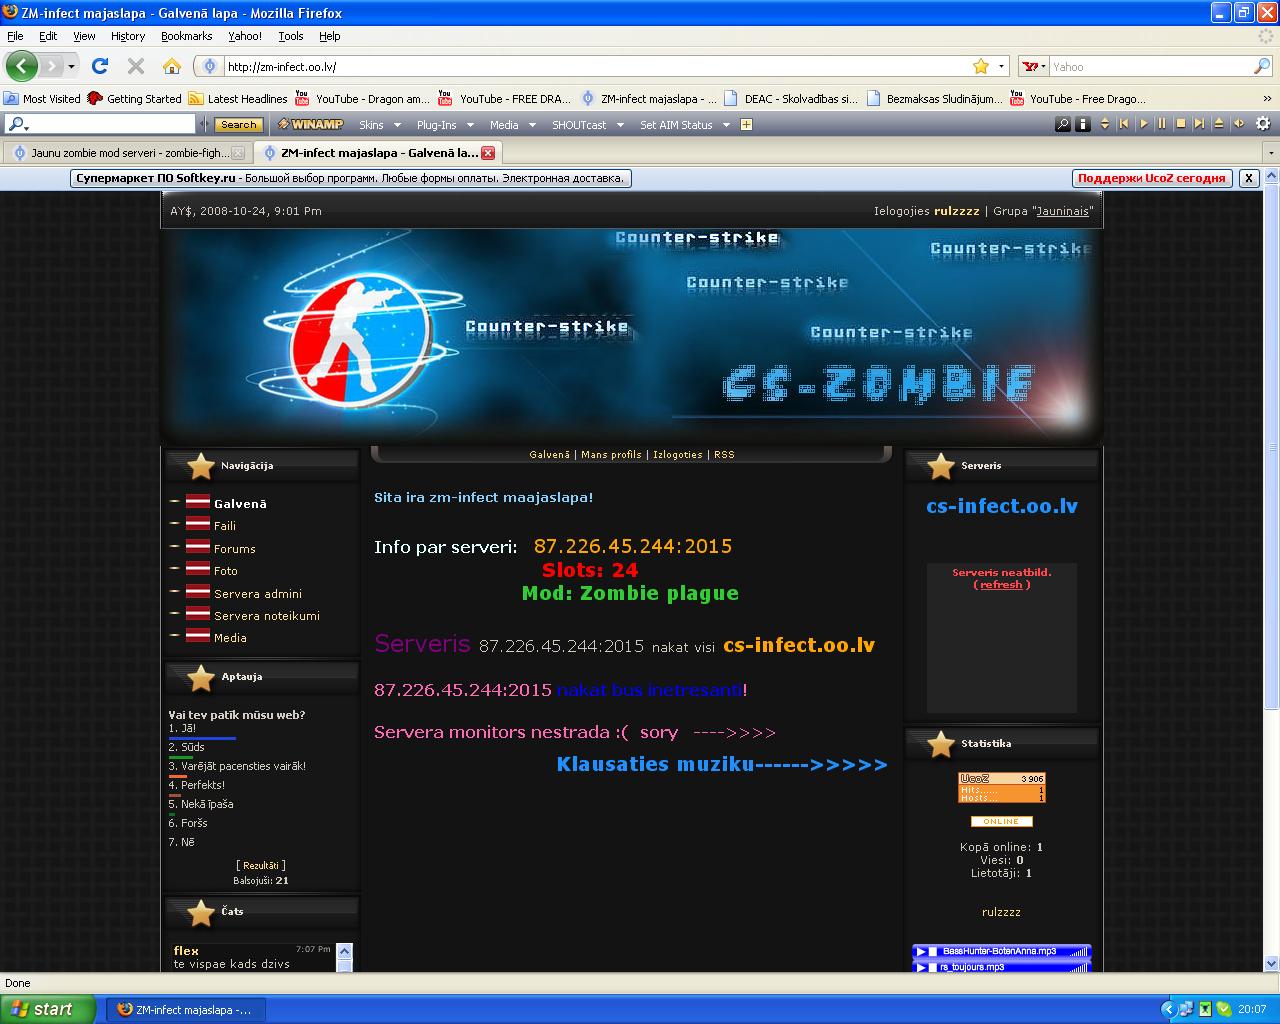Click the Winamp info icon
This screenshot has width=1280, height=1024.
(1083, 125)
